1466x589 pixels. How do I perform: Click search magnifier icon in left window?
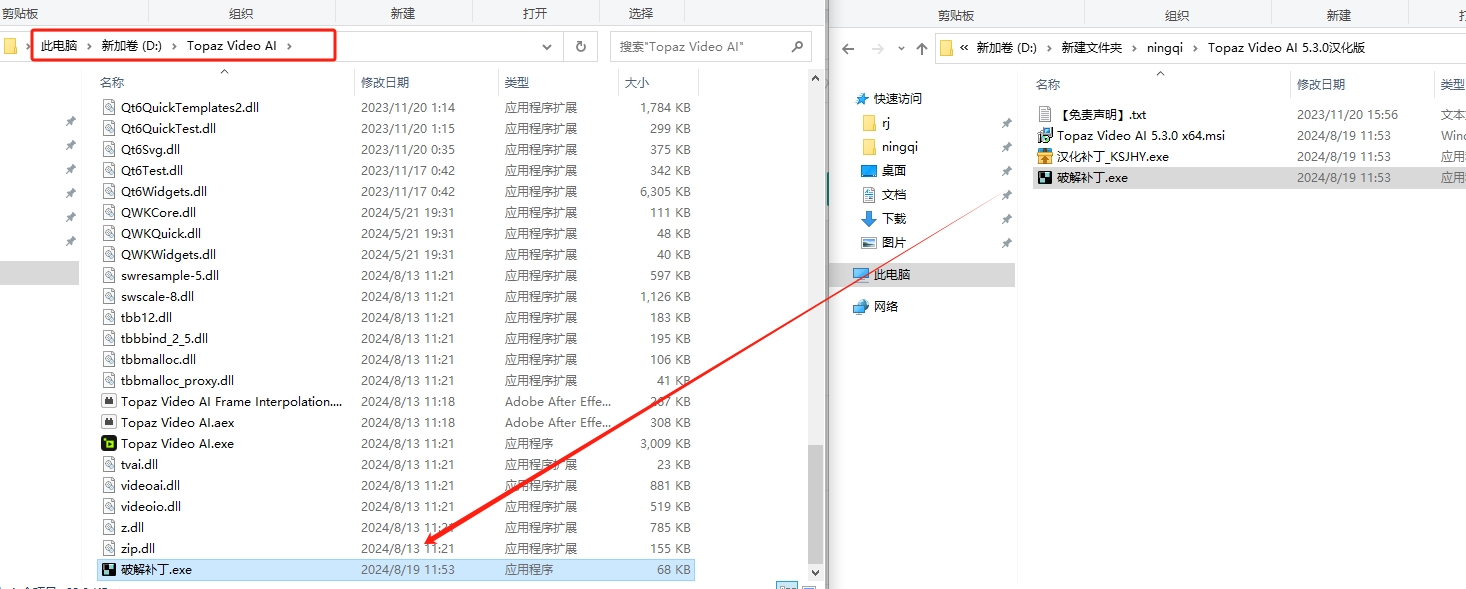pos(797,46)
